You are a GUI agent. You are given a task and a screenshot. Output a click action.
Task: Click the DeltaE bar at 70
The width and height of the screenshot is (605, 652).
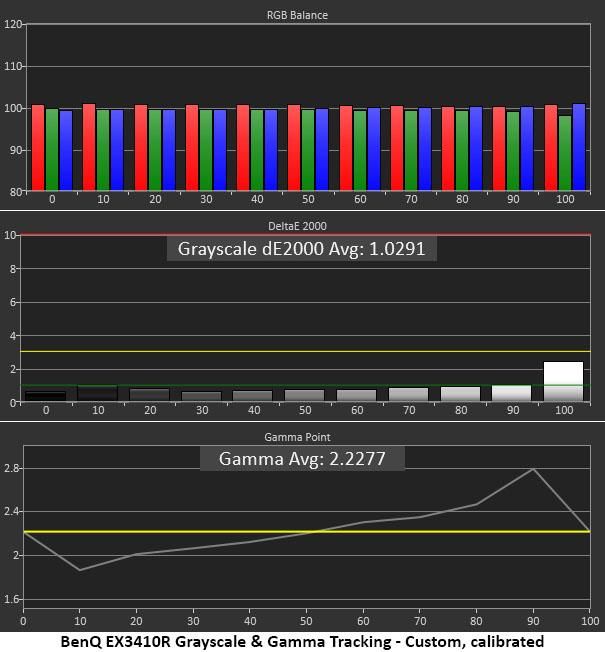pyautogui.click(x=408, y=395)
